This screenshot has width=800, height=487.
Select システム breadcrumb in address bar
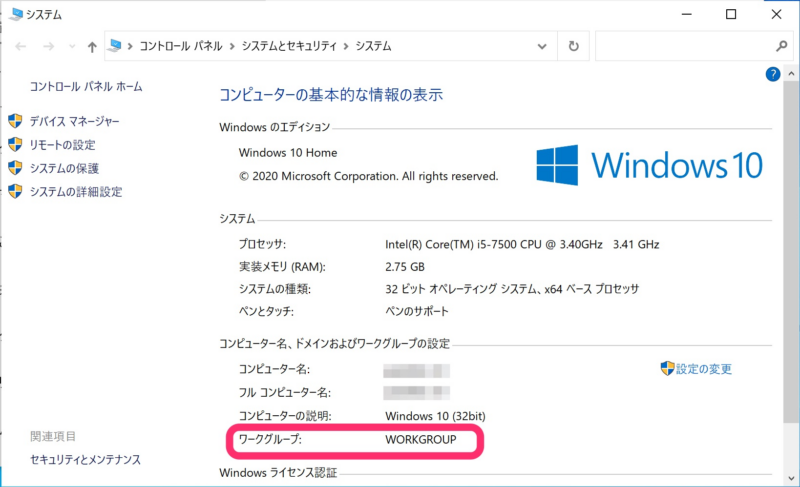373,46
